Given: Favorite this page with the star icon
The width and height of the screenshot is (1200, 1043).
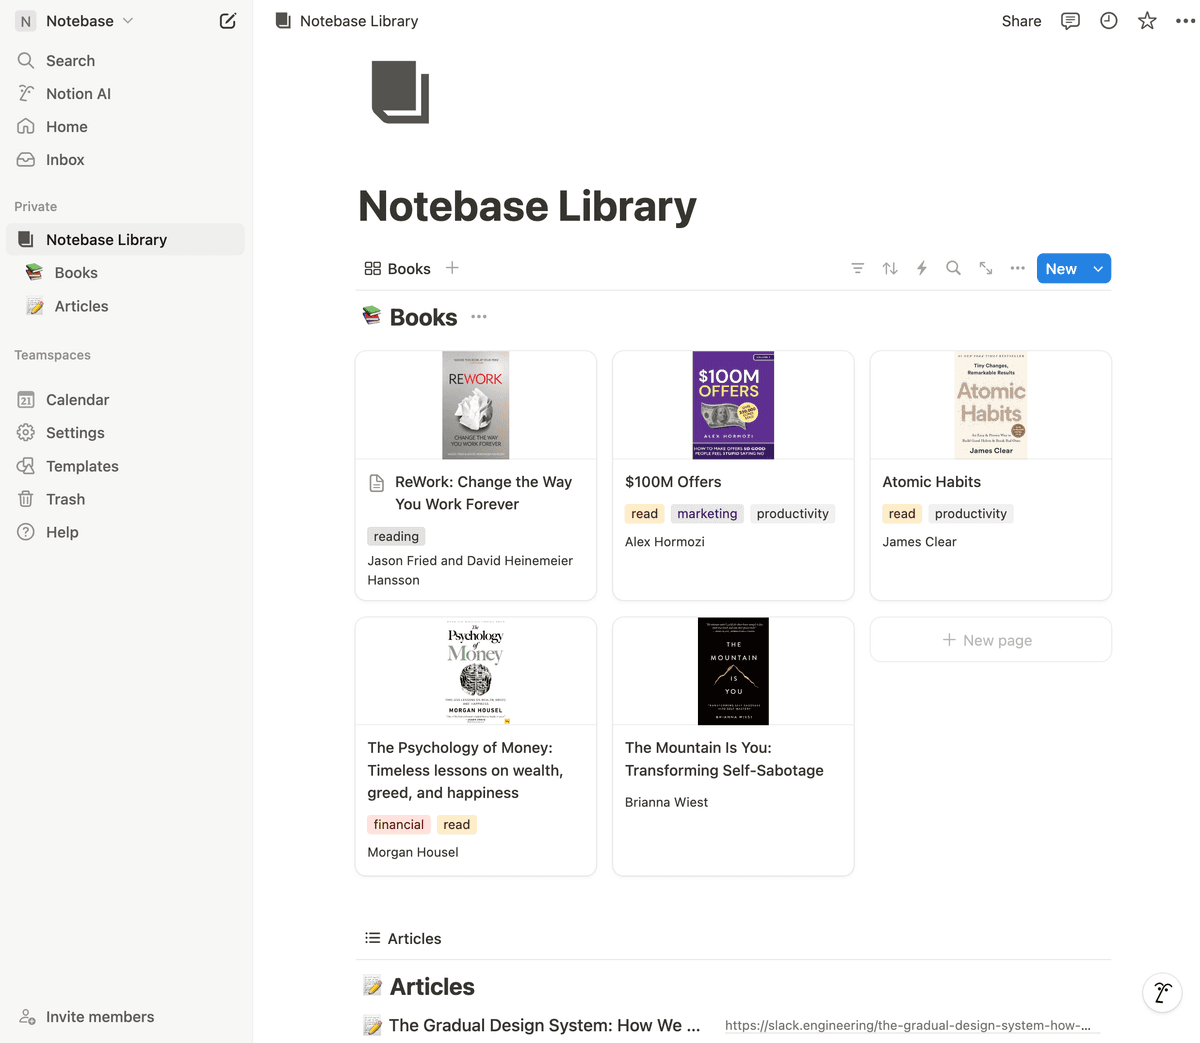Looking at the screenshot, I should pyautogui.click(x=1147, y=21).
